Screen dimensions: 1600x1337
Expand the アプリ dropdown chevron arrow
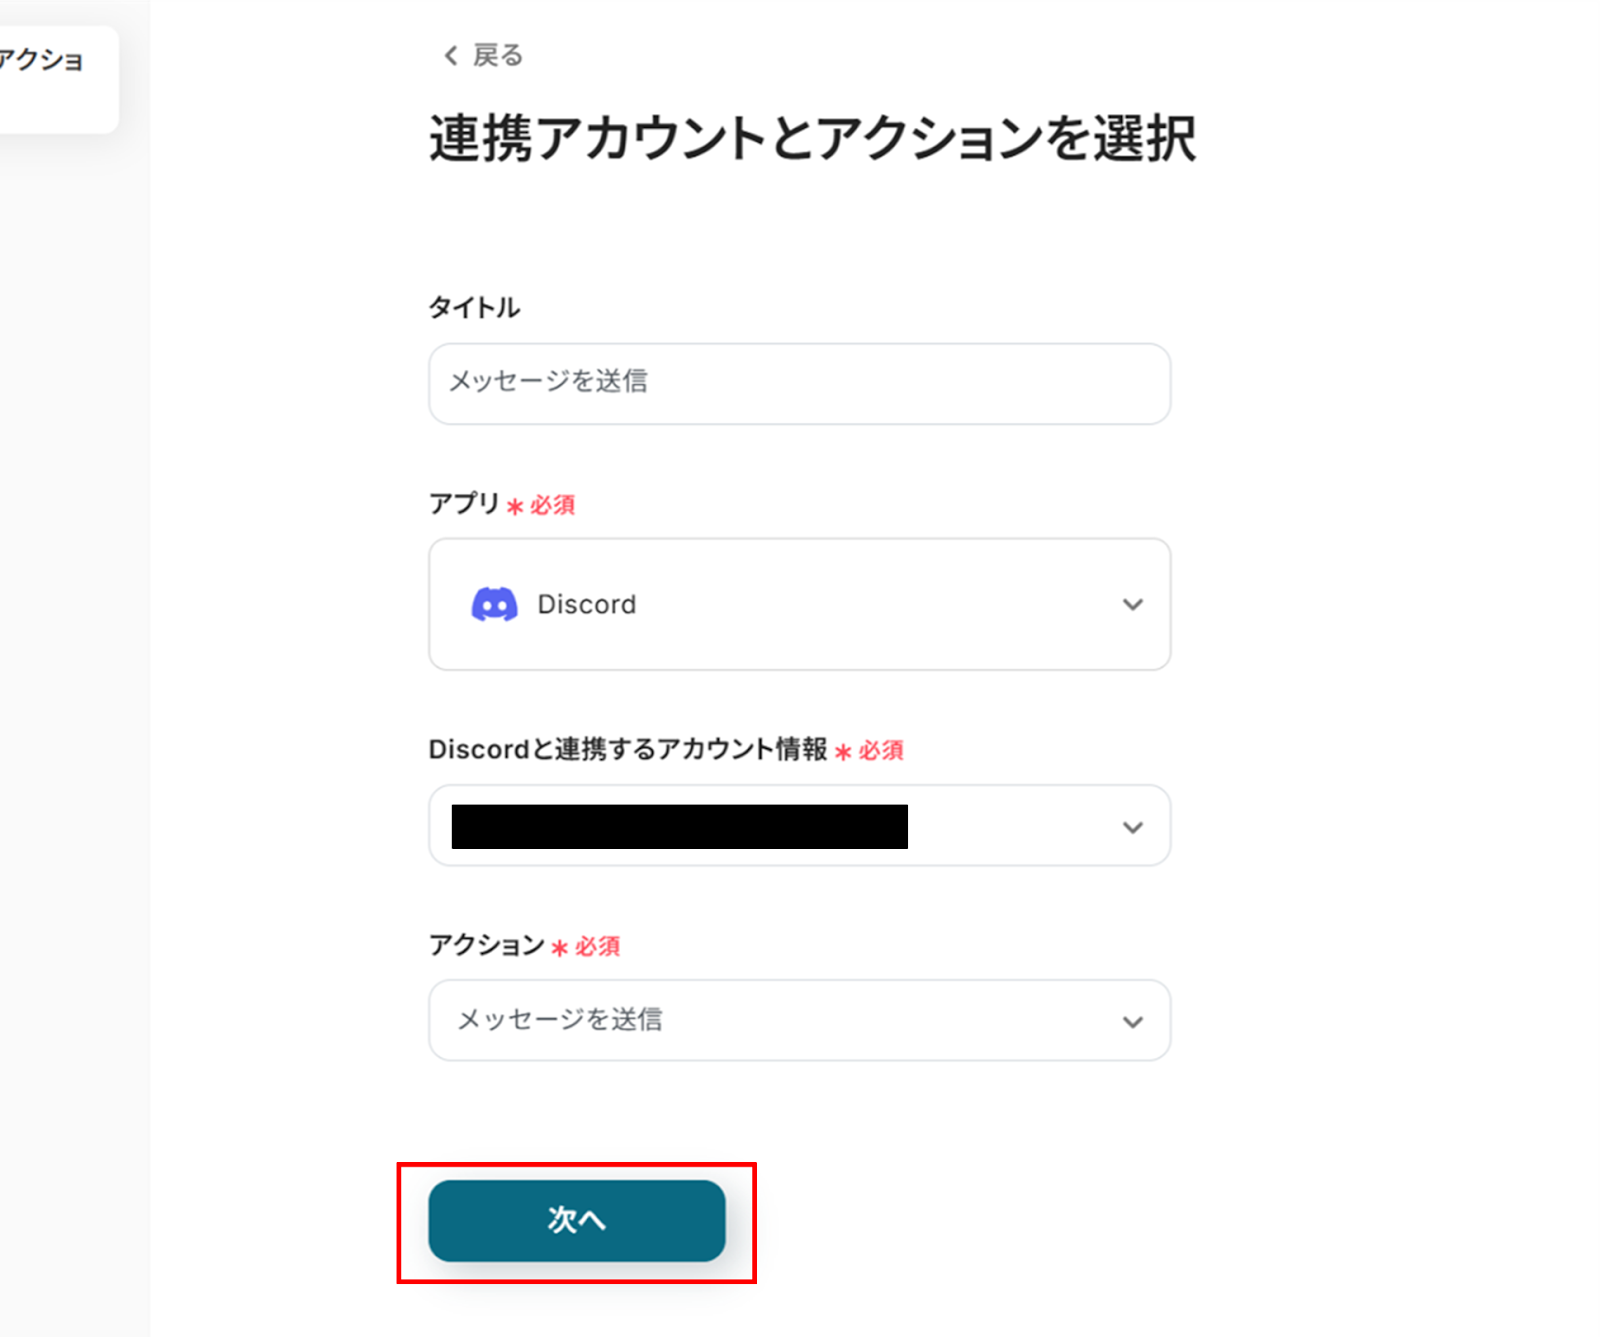click(1132, 604)
